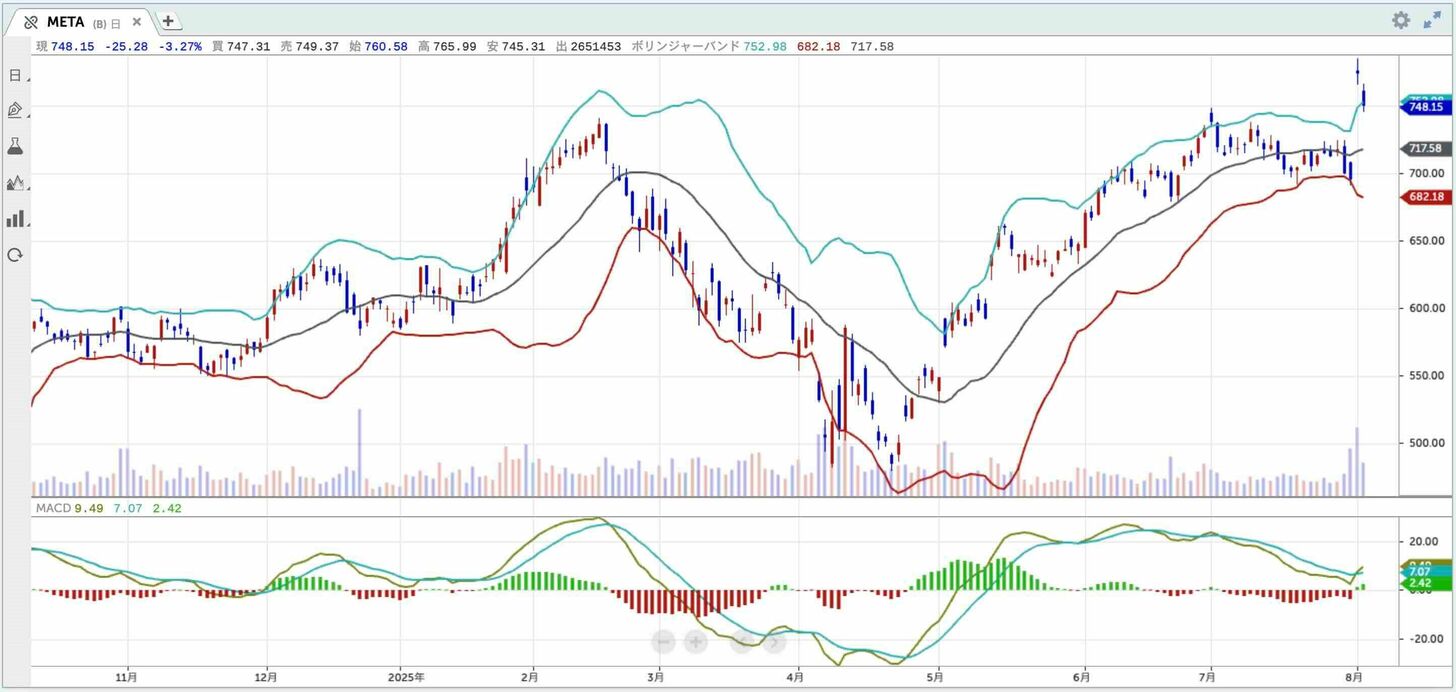The image size is (1456, 692).
Task: Toggle fullscreen with the expand arrows
Action: pyautogui.click(x=1432, y=20)
